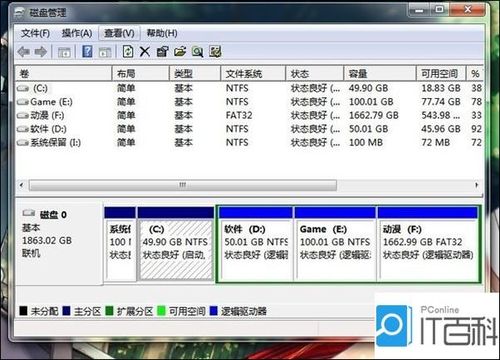Image resolution: width=500 pixels, height=360 pixels.
Task: Select the Game (E:) 100.01 GB partition block
Action: 335,244
